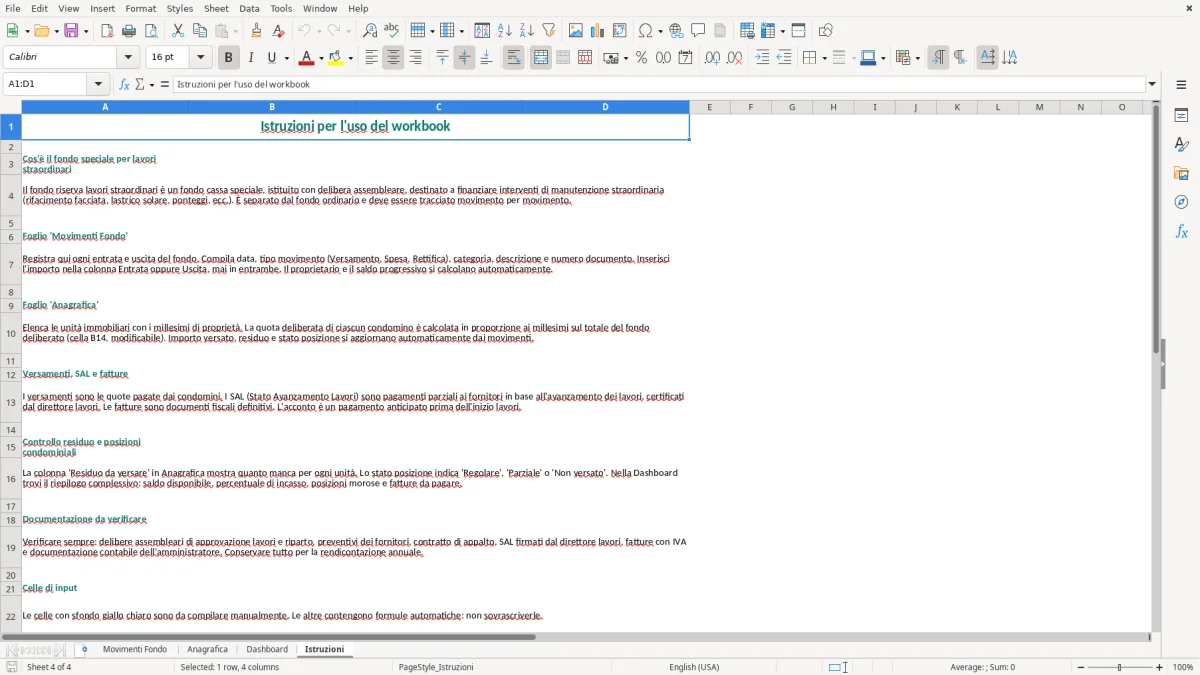This screenshot has height=675, width=1200.
Task: Click the formula input line
Action: point(659,84)
